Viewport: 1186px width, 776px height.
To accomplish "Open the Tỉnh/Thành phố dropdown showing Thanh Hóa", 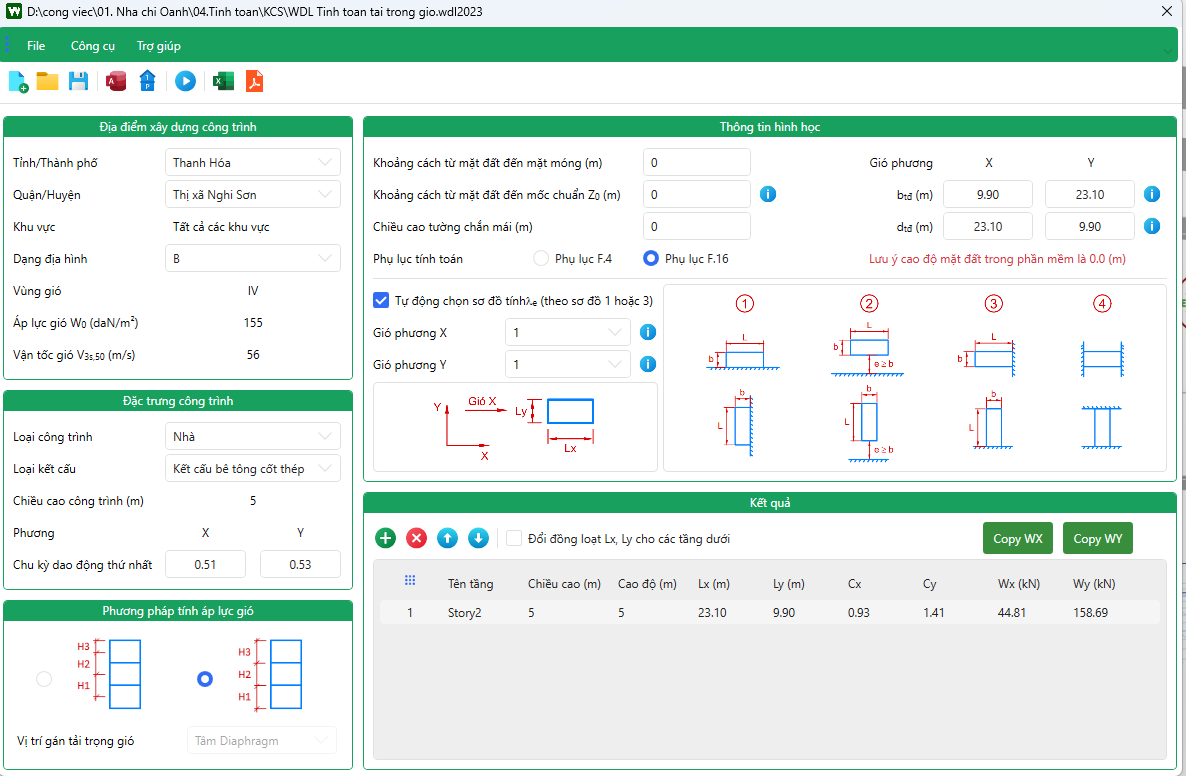I will coord(252,162).
